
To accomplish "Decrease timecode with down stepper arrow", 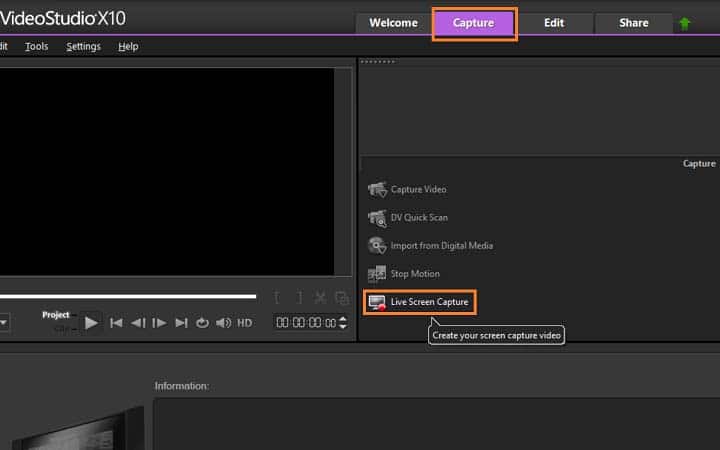I will 343,326.
